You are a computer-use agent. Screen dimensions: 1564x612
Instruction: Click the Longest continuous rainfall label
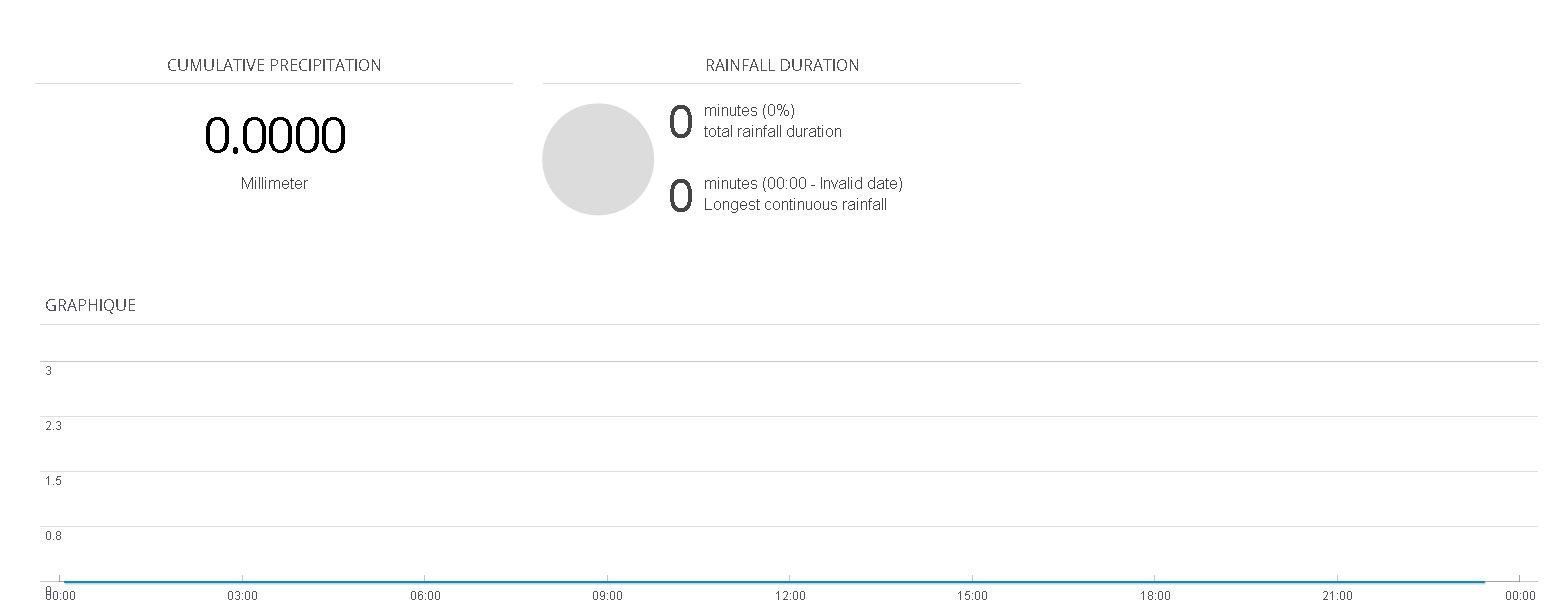[795, 205]
